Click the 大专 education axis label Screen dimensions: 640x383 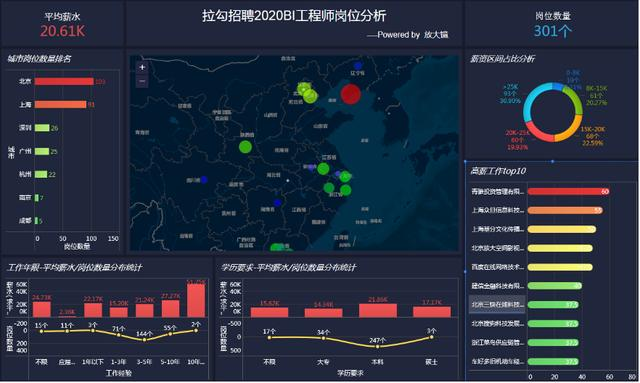coord(323,362)
